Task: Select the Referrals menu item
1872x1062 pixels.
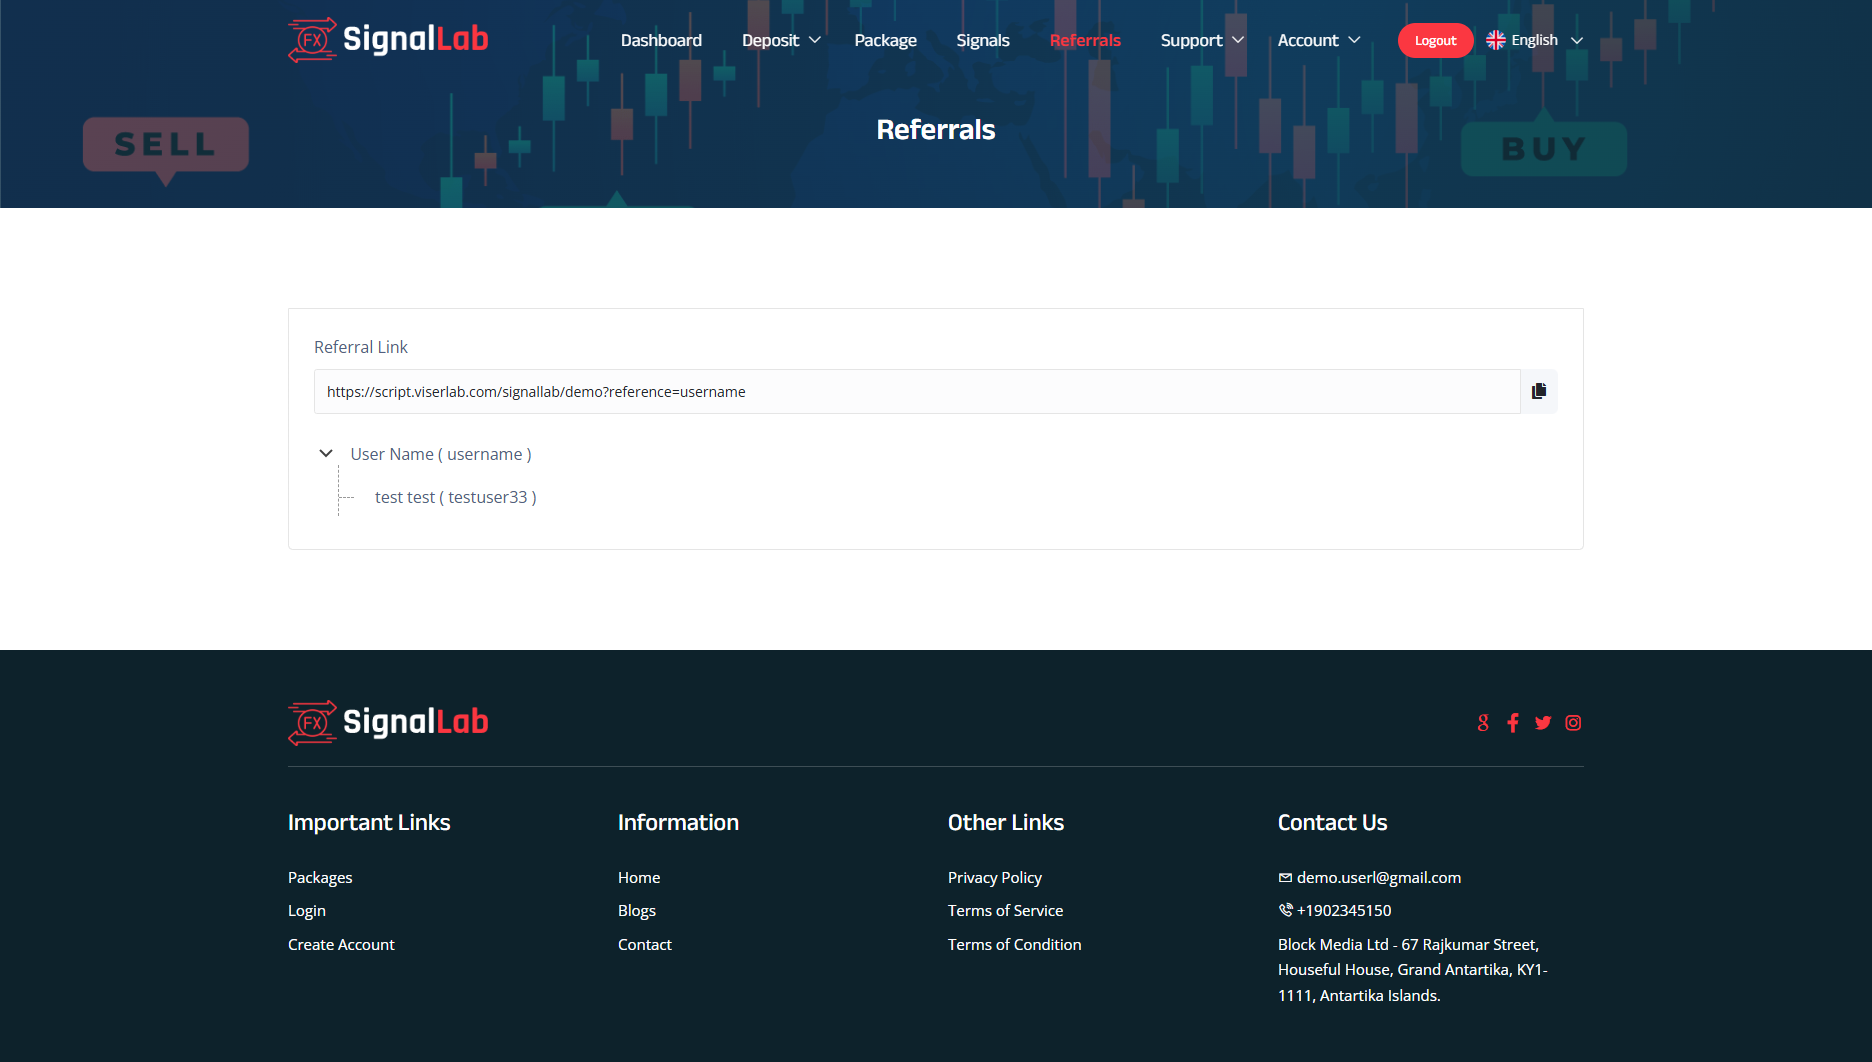Action: (1085, 40)
